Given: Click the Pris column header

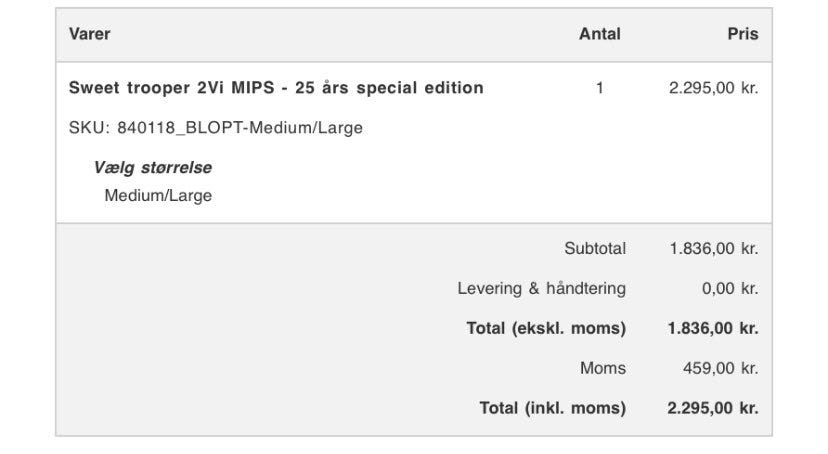Looking at the screenshot, I should (742, 34).
